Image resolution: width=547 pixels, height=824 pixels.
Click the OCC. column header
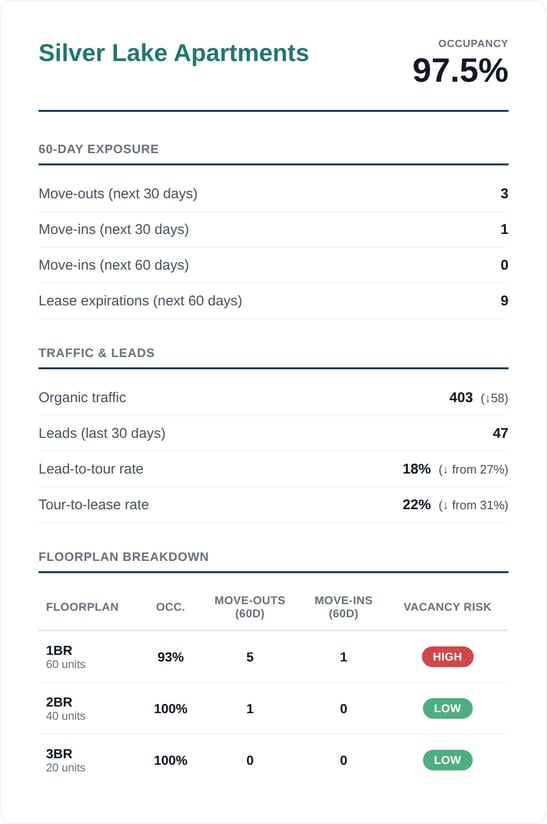(x=170, y=607)
